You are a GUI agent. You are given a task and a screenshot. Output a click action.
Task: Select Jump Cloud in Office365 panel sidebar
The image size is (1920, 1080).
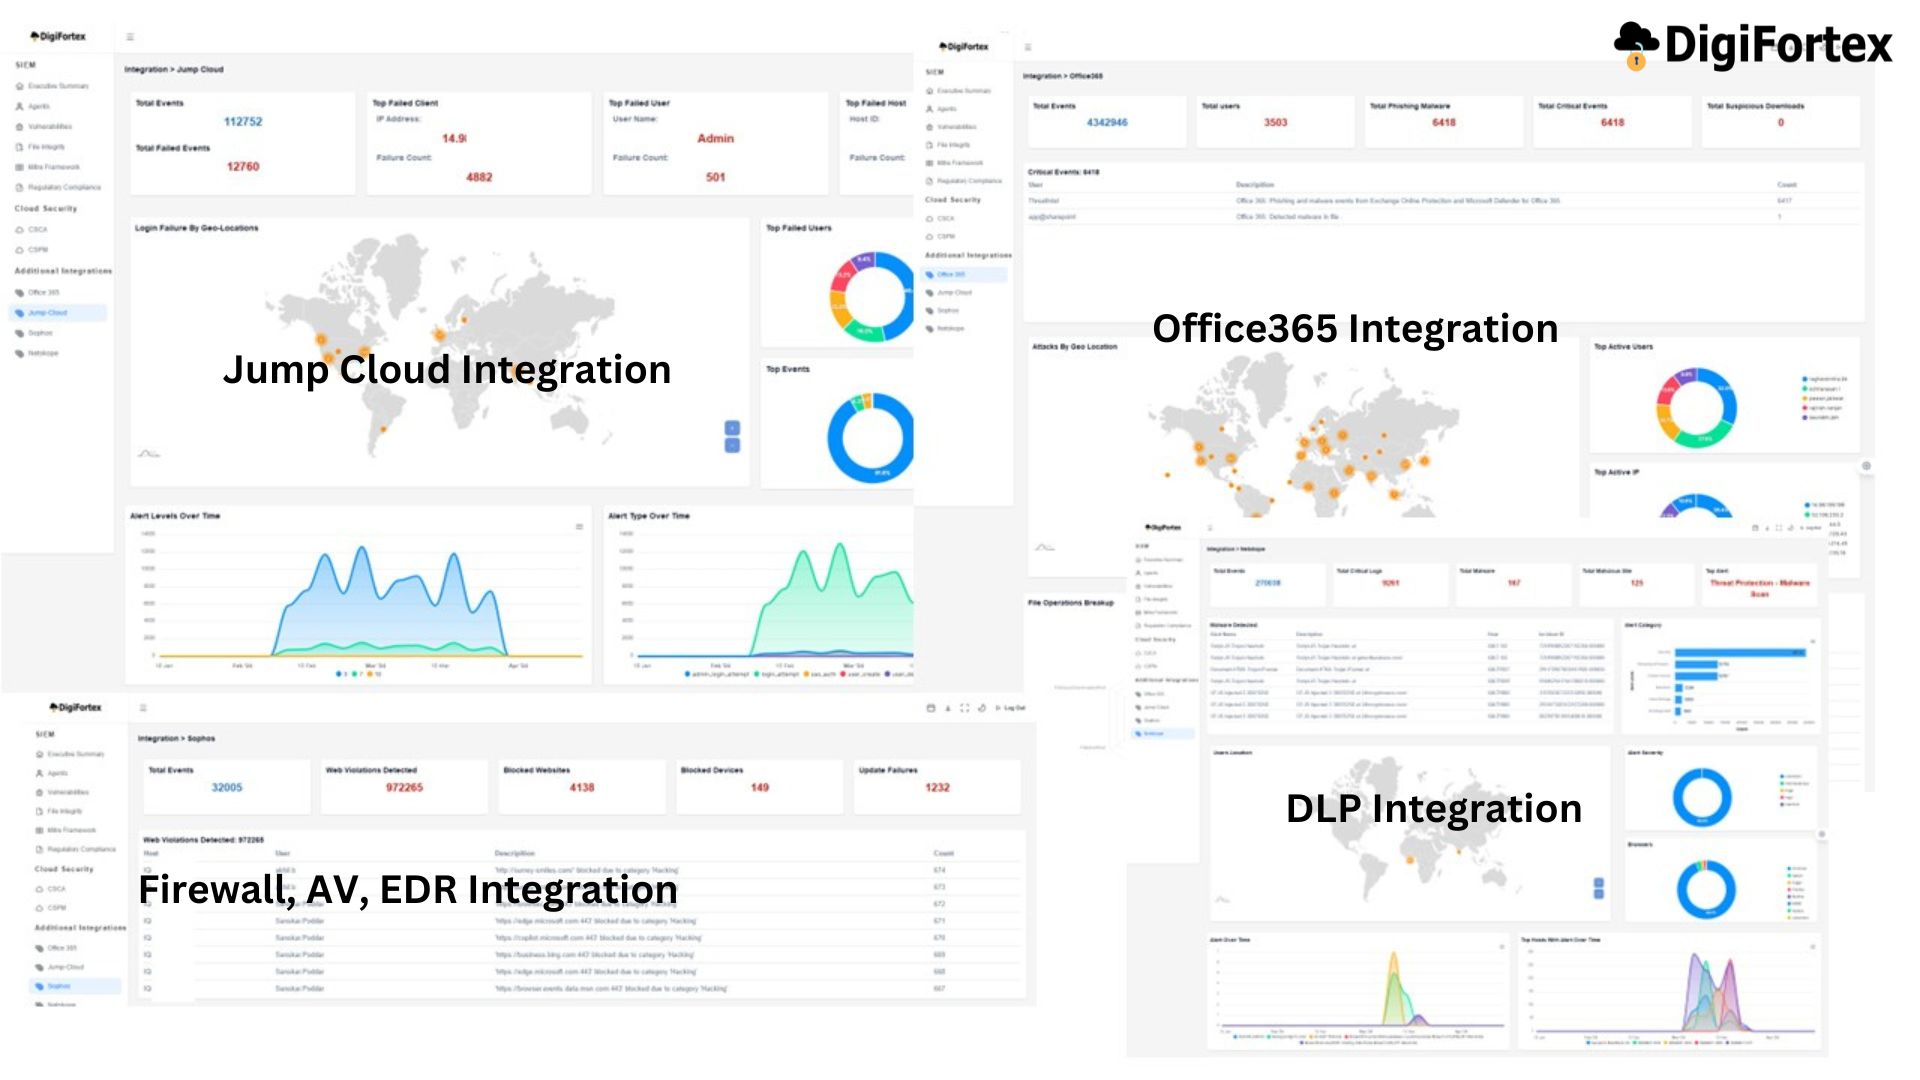(x=954, y=293)
